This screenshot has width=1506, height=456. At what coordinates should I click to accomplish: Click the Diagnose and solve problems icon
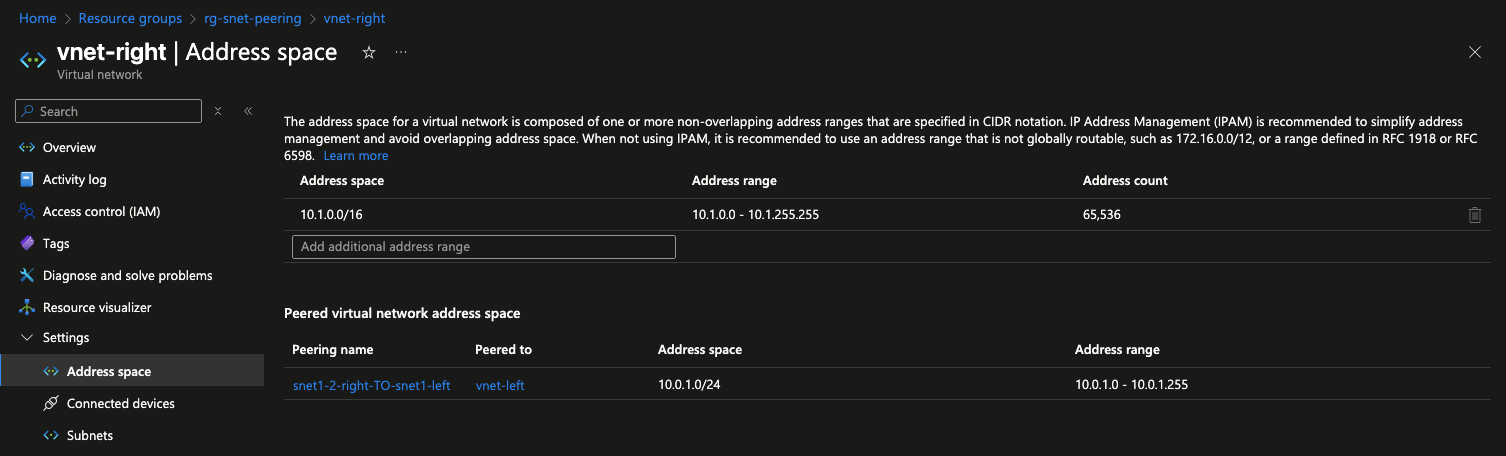pyautogui.click(x=27, y=275)
